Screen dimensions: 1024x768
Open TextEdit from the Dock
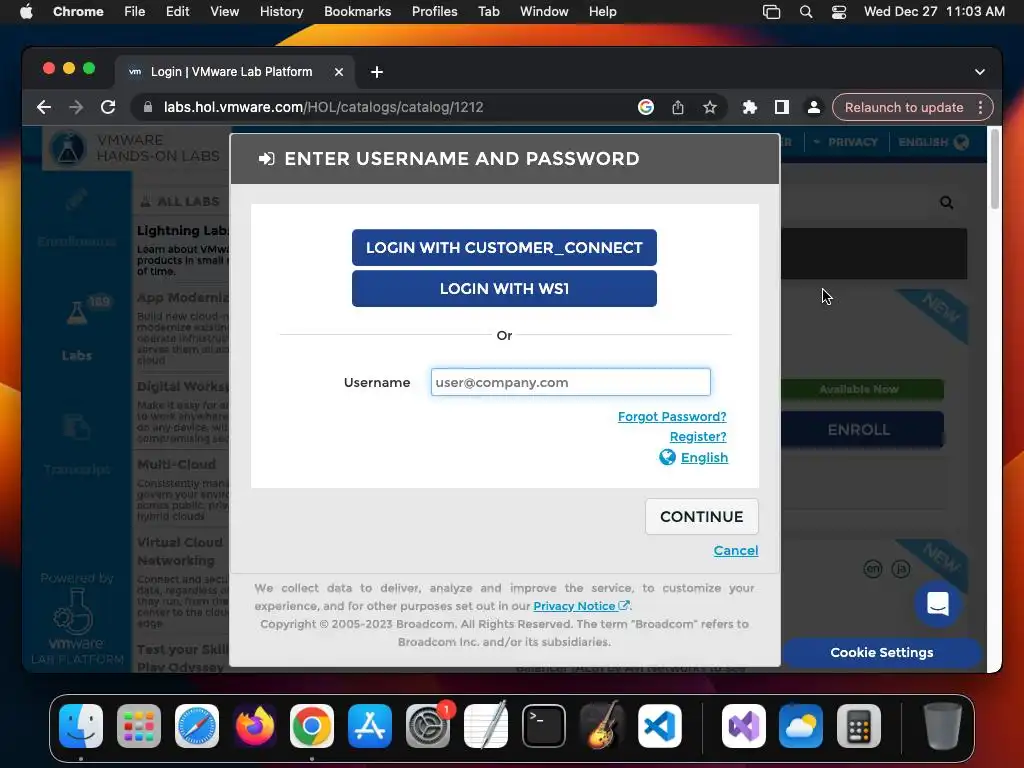click(x=485, y=726)
